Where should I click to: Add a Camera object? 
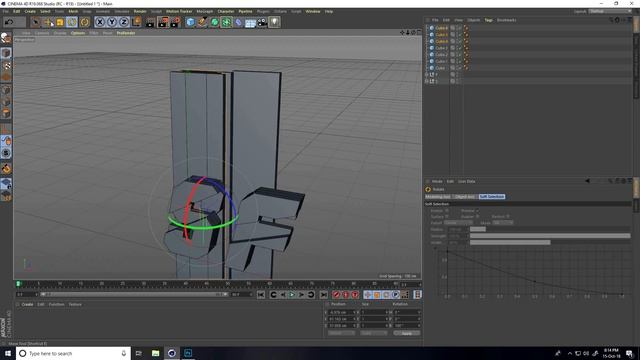click(262, 22)
